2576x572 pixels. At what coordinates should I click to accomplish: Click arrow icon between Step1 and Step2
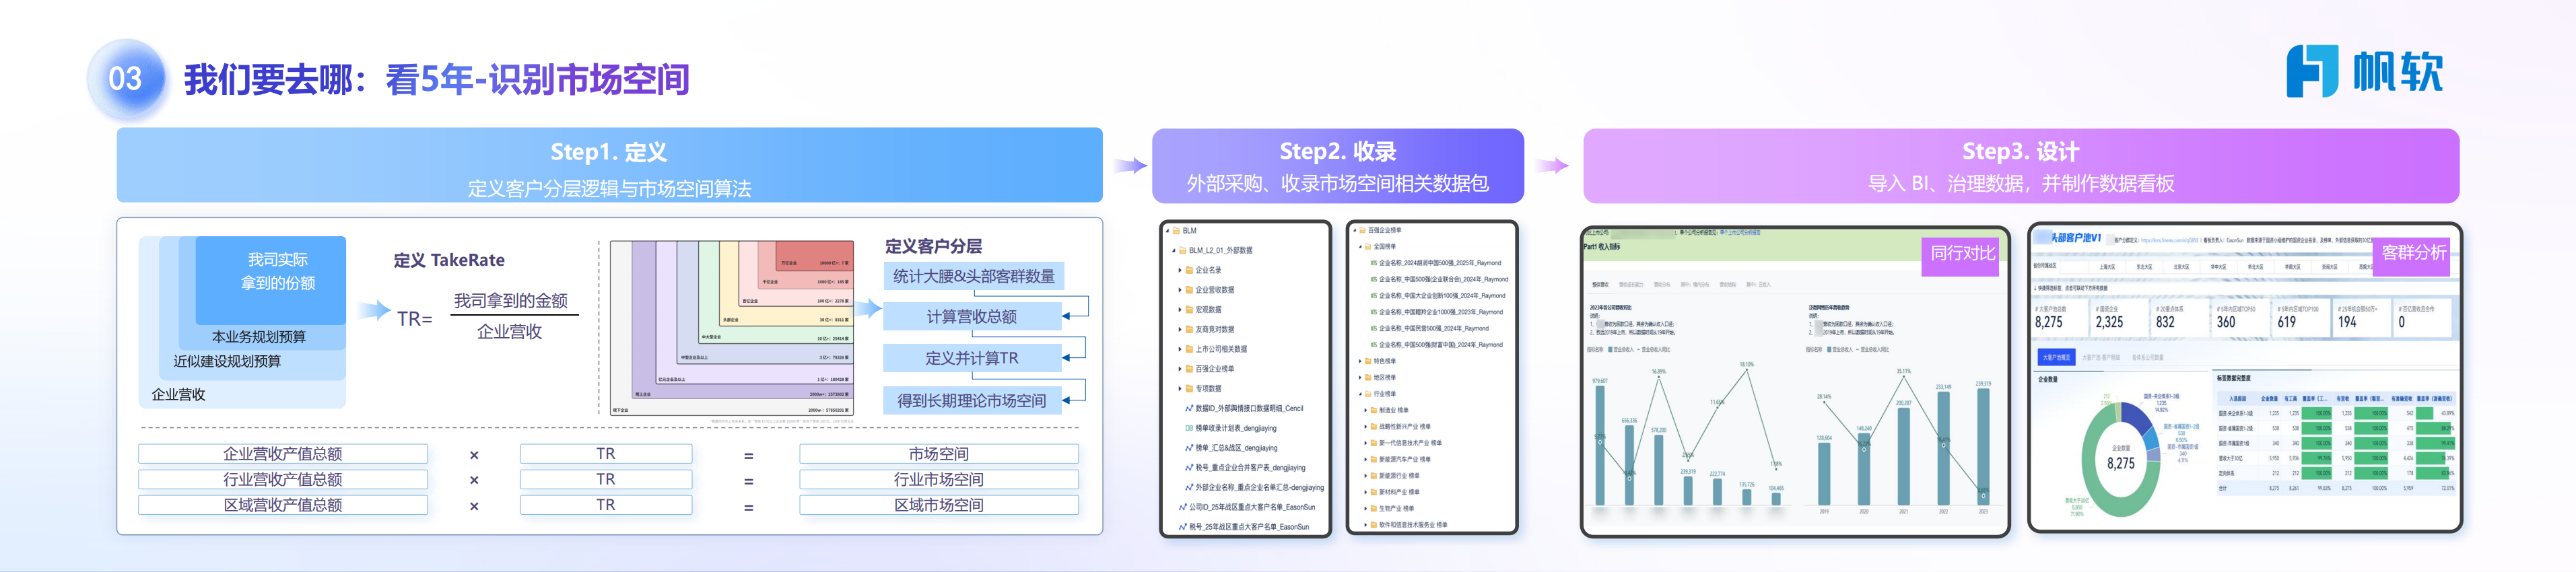click(x=1129, y=166)
